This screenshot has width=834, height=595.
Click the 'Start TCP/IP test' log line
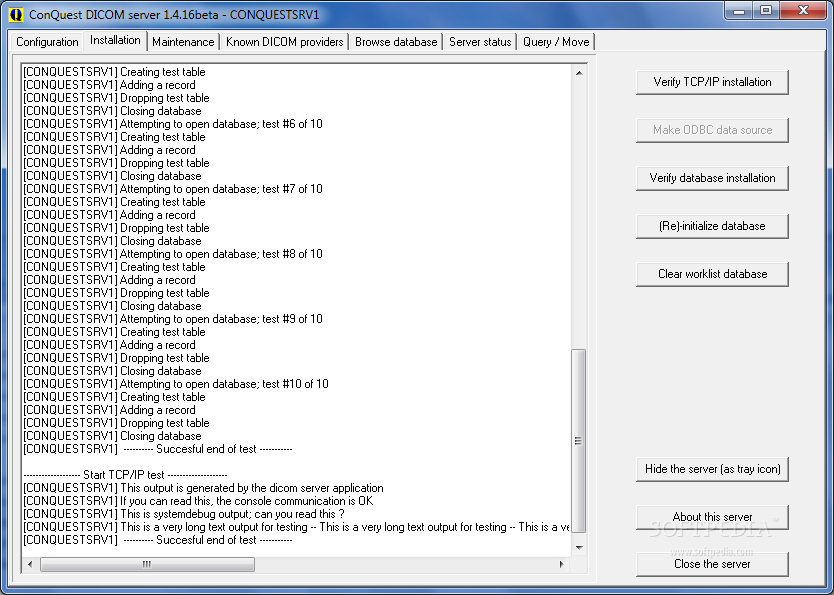click(126, 475)
